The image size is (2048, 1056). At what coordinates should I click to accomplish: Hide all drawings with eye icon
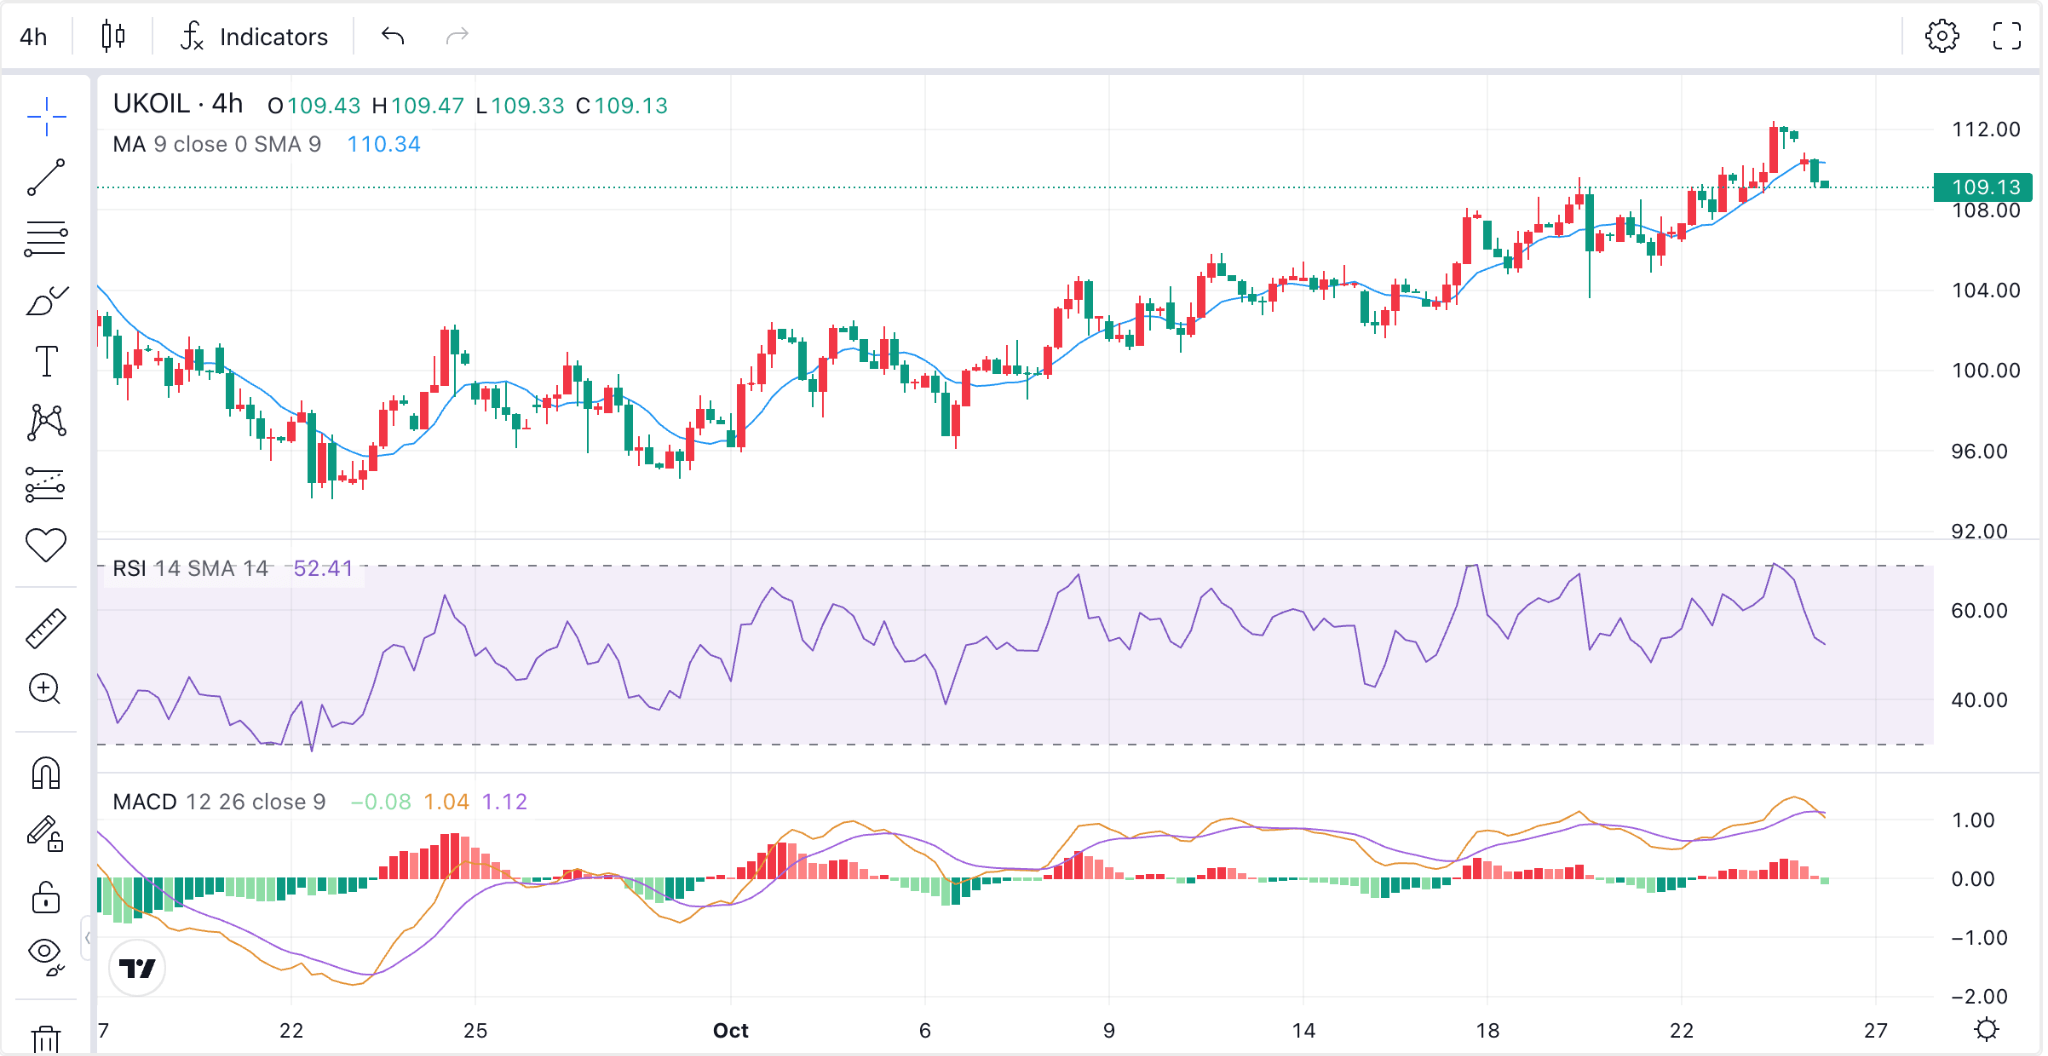[x=46, y=956]
